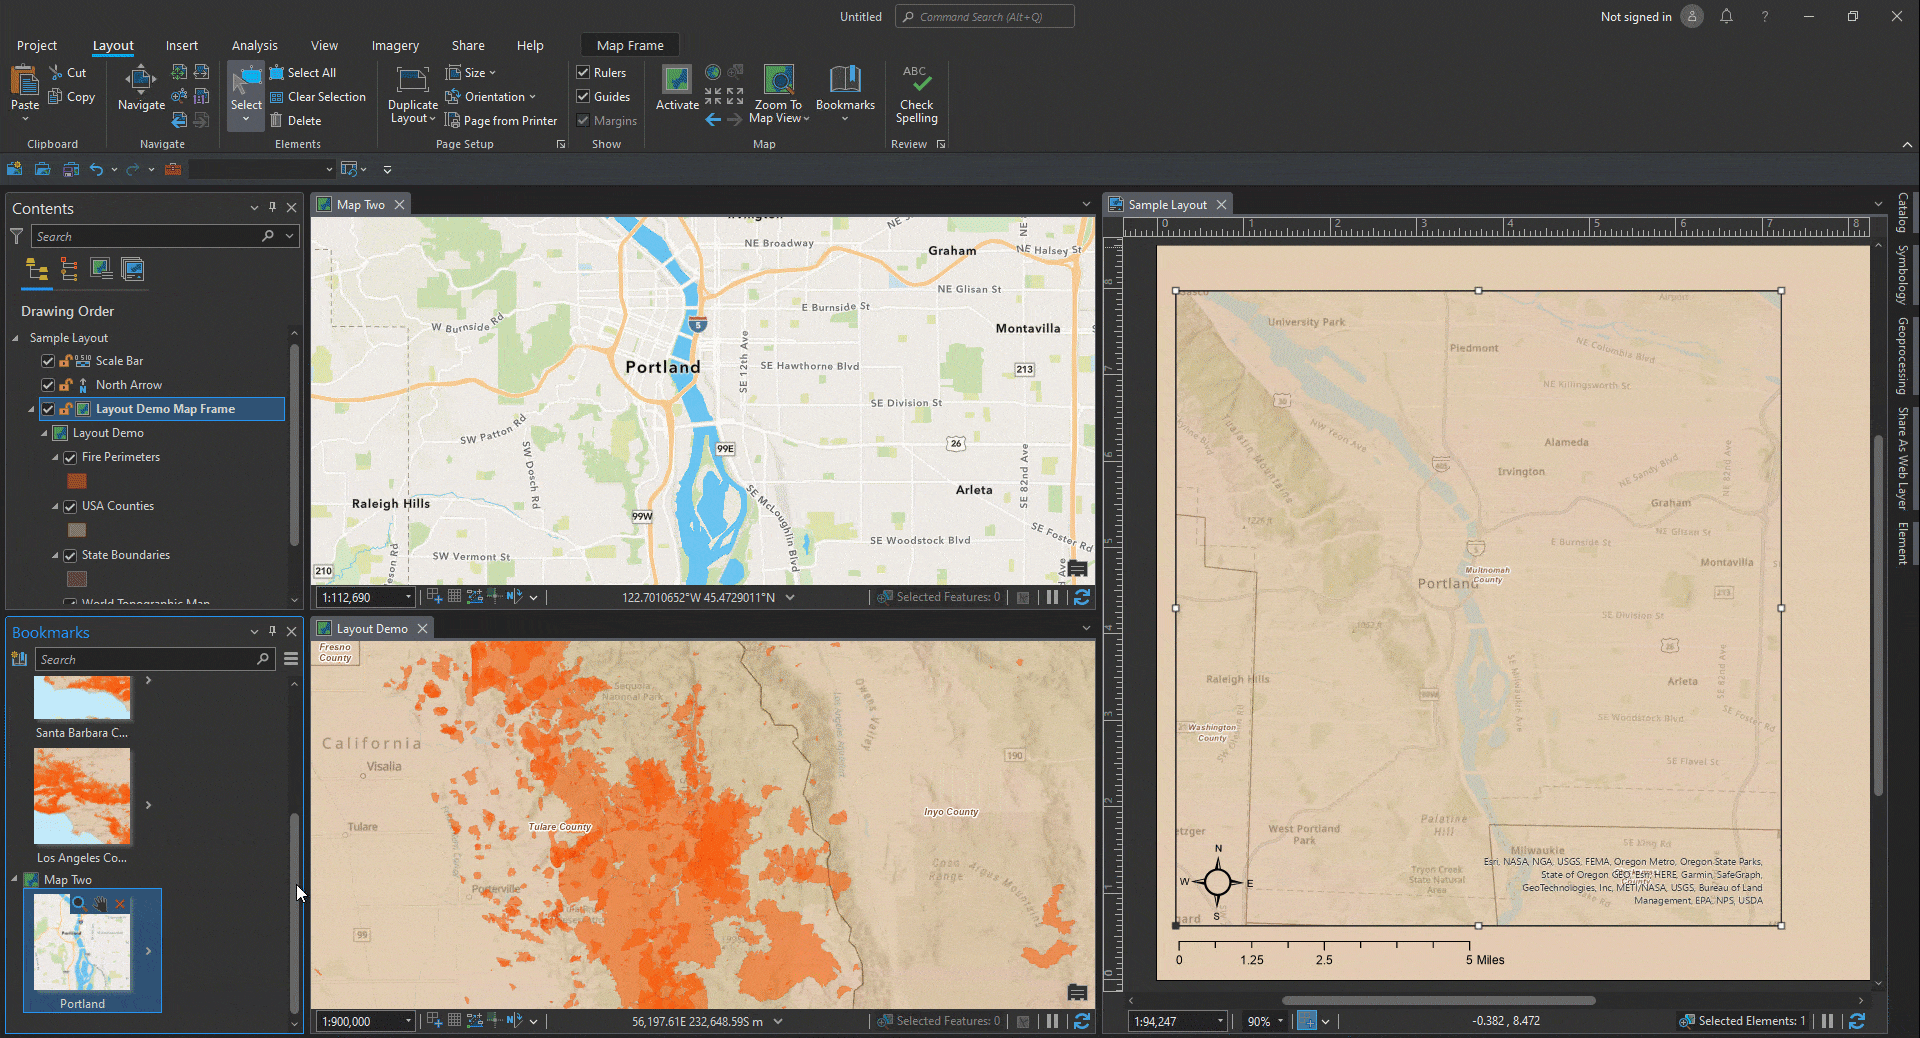The image size is (1920, 1038).
Task: Toggle Layout Demo Map Frame visibility checkbox
Action: [x=48, y=409]
